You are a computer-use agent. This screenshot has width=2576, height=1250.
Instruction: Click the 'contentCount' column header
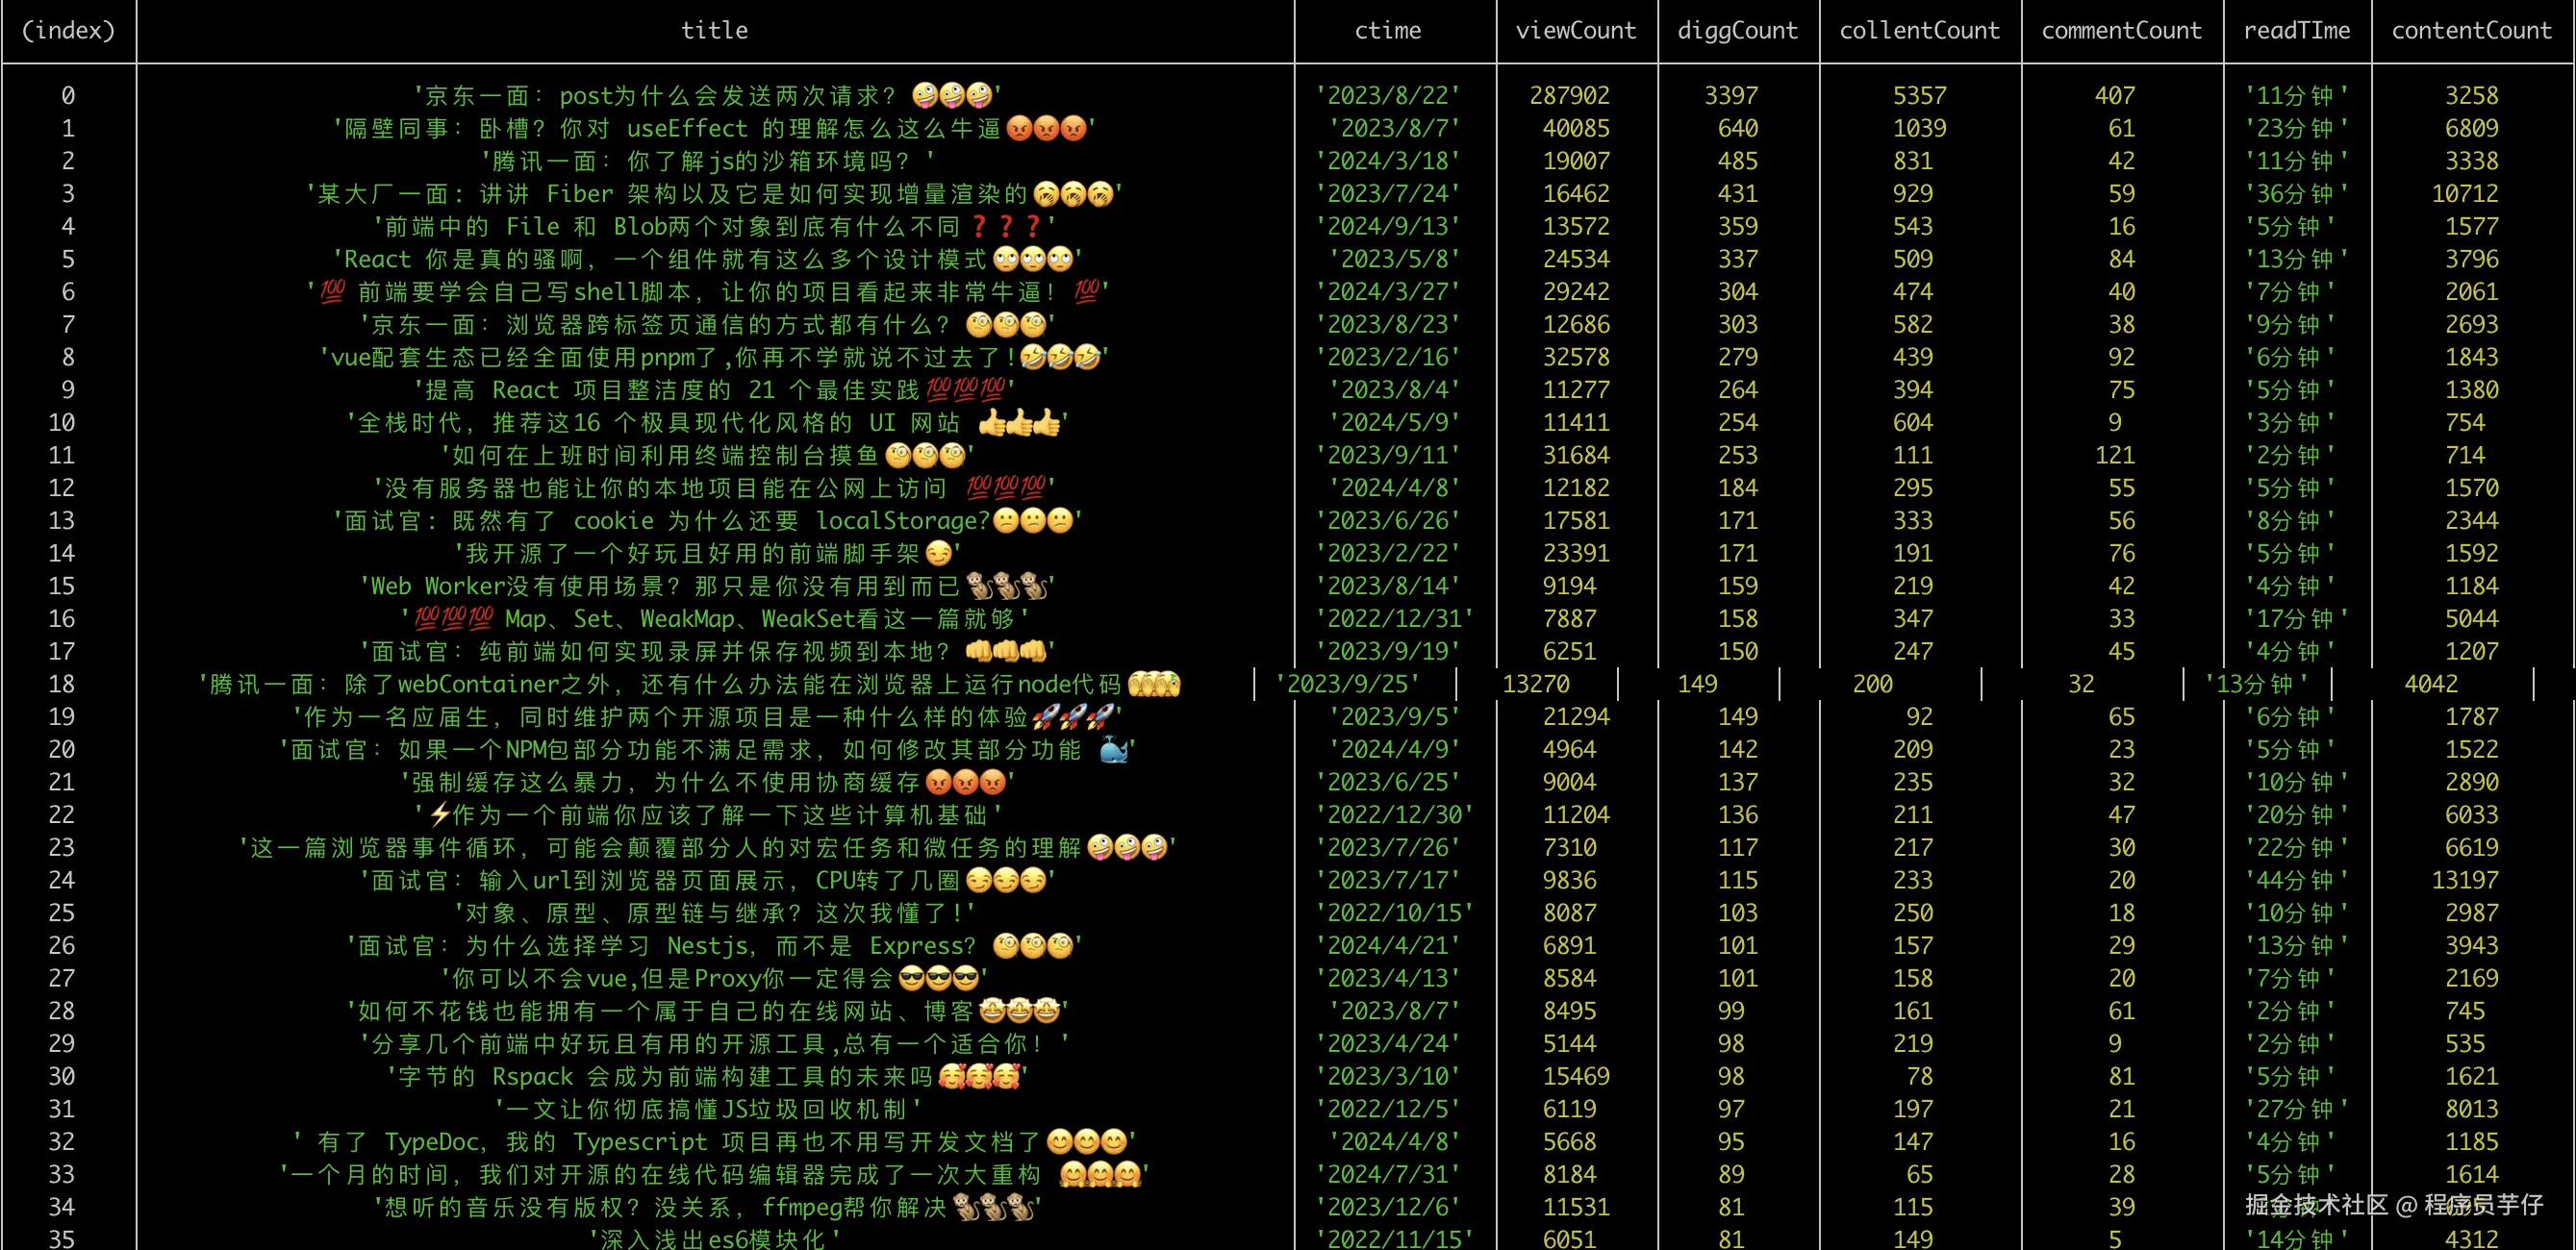[x=2471, y=31]
